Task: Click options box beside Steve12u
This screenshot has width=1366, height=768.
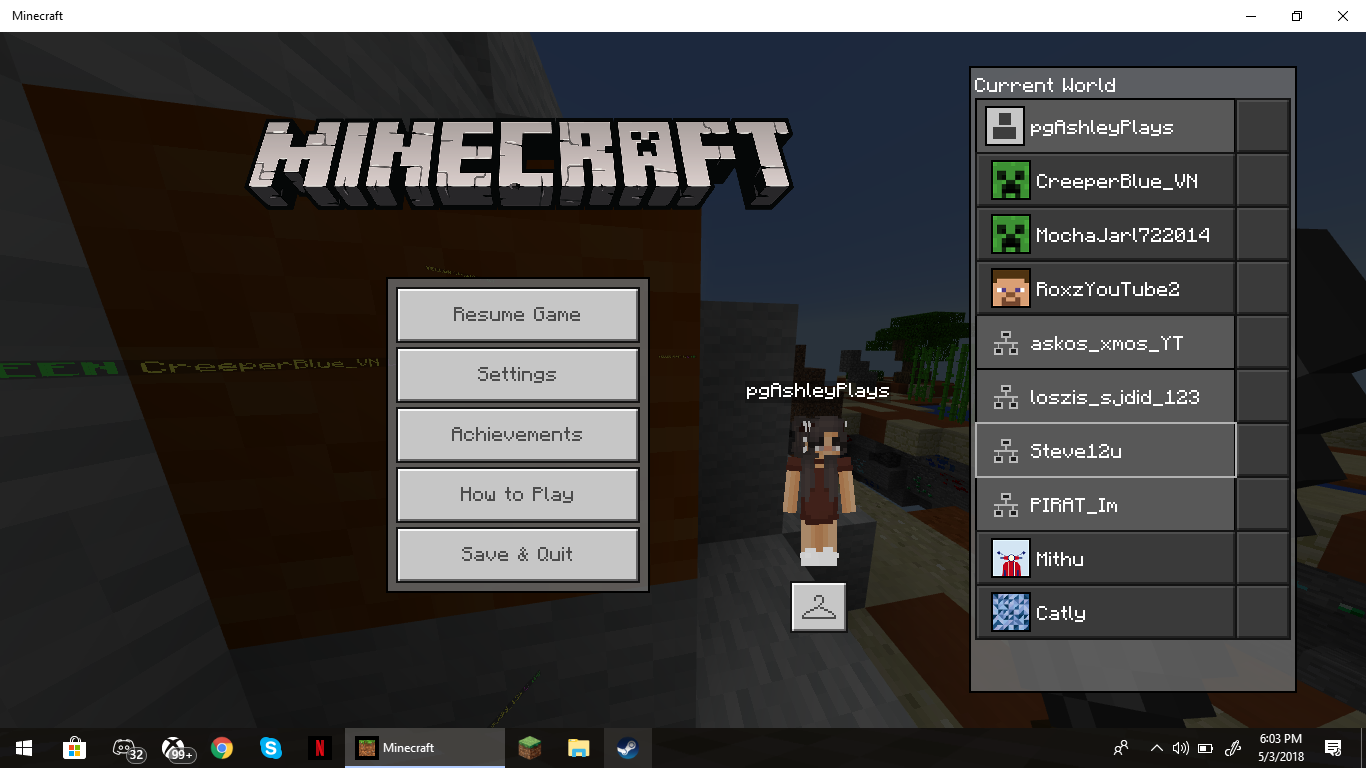Action: pos(1263,450)
